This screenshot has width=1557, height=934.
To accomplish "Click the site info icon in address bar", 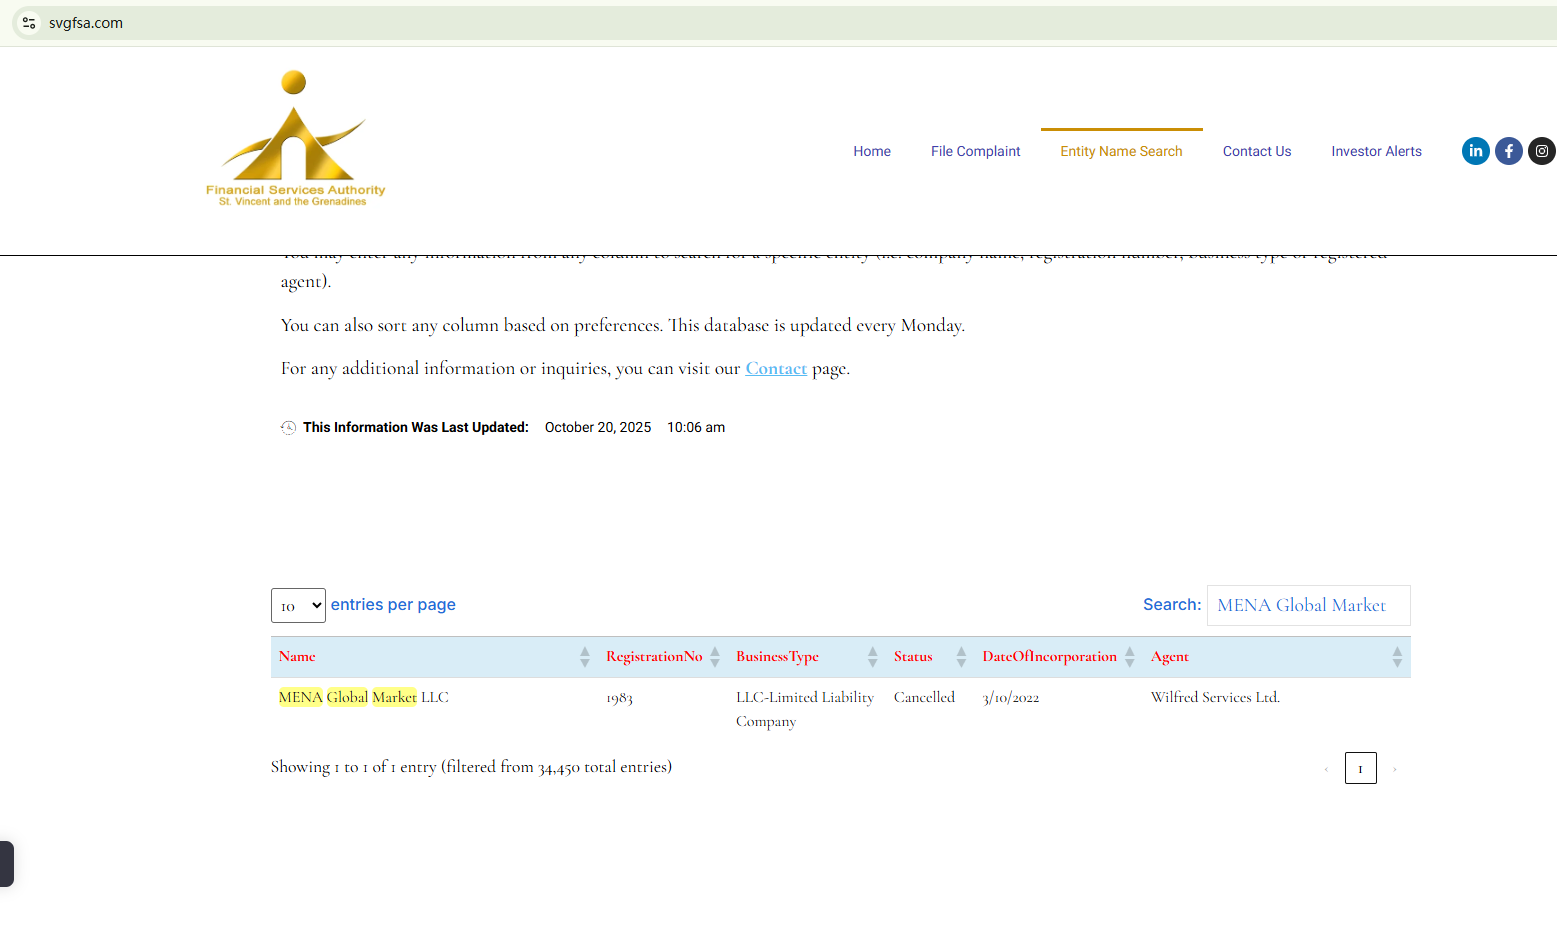I will click(x=29, y=23).
